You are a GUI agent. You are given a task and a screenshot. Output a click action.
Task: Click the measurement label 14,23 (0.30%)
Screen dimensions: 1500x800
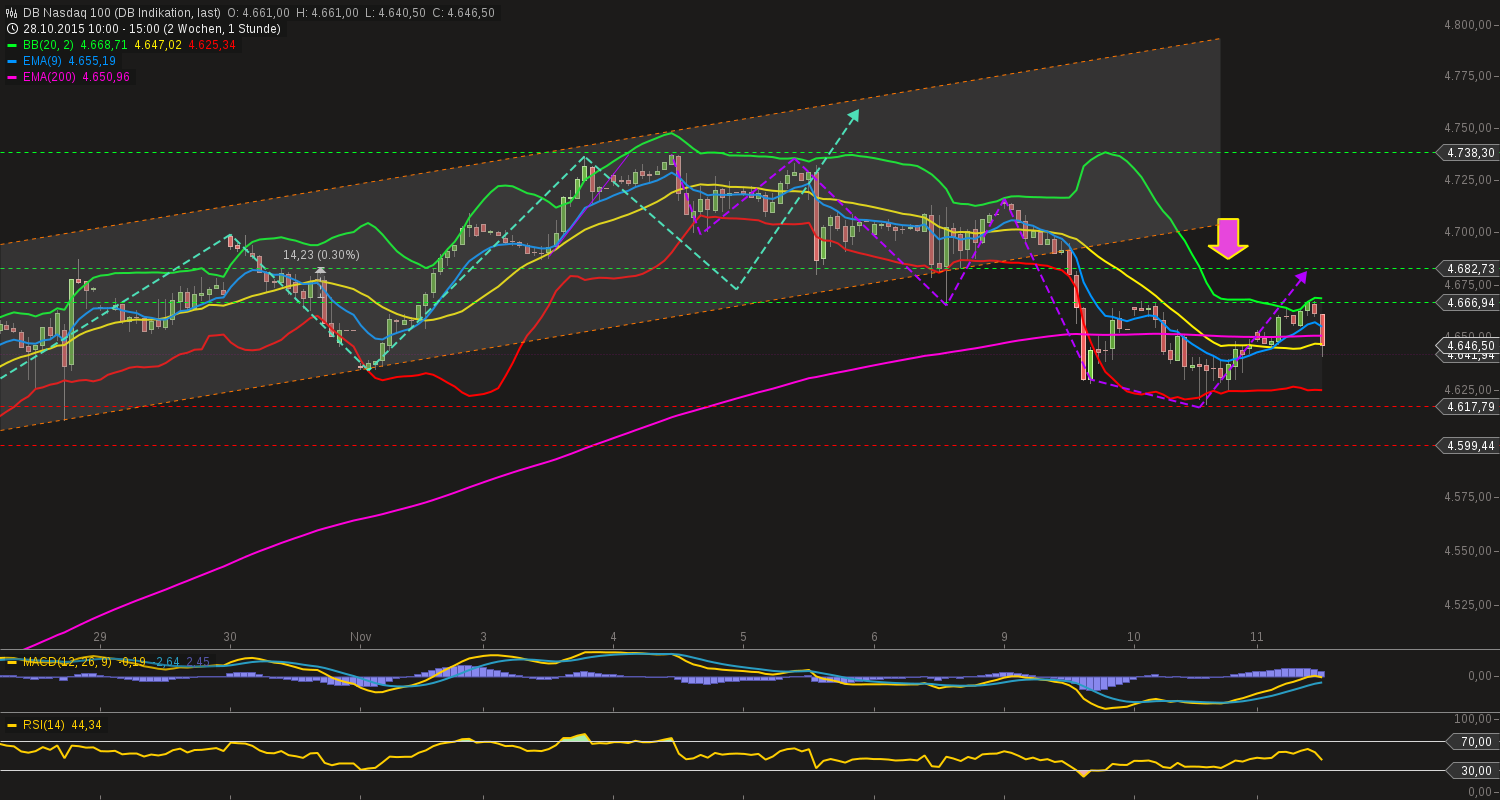click(x=321, y=255)
